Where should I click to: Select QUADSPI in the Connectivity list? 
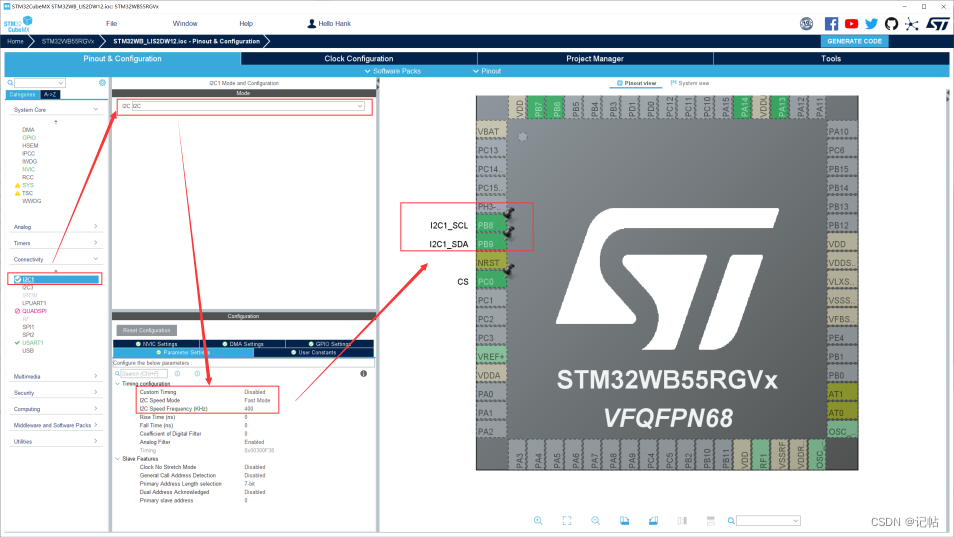[34, 311]
